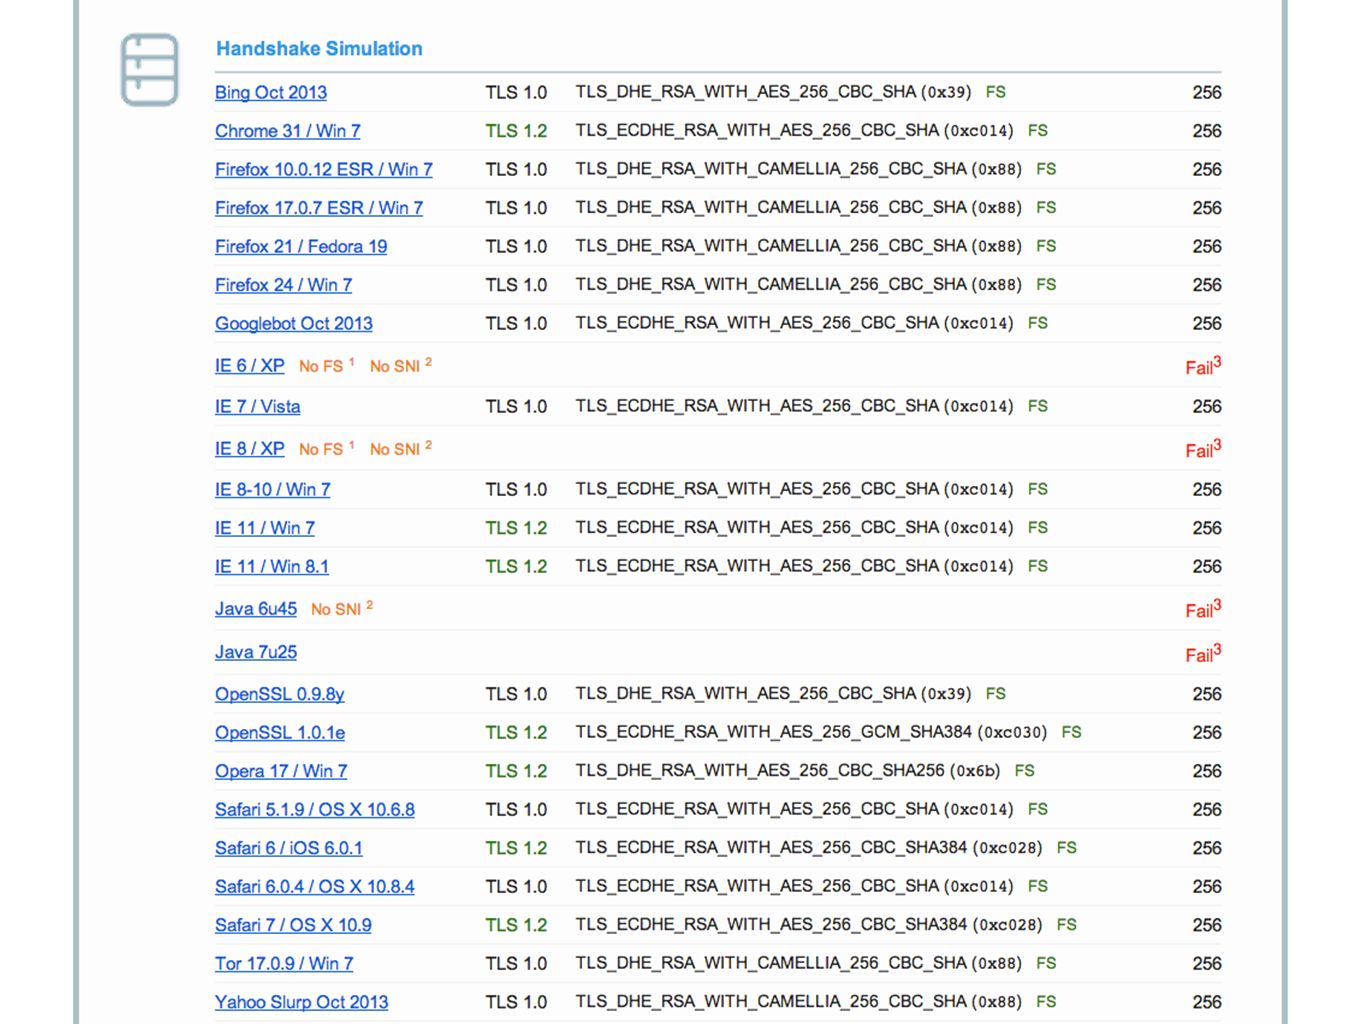Open Firefox 17.0.7 ESR / Win 7 link

[319, 208]
